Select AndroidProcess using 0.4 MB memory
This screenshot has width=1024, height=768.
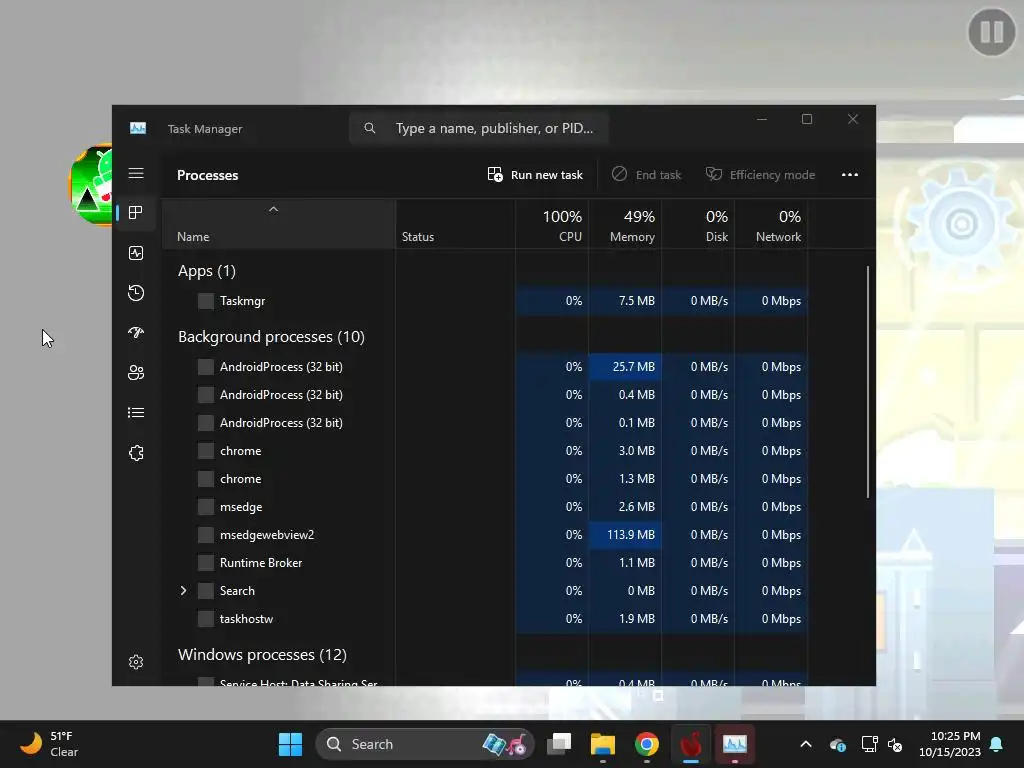485,394
